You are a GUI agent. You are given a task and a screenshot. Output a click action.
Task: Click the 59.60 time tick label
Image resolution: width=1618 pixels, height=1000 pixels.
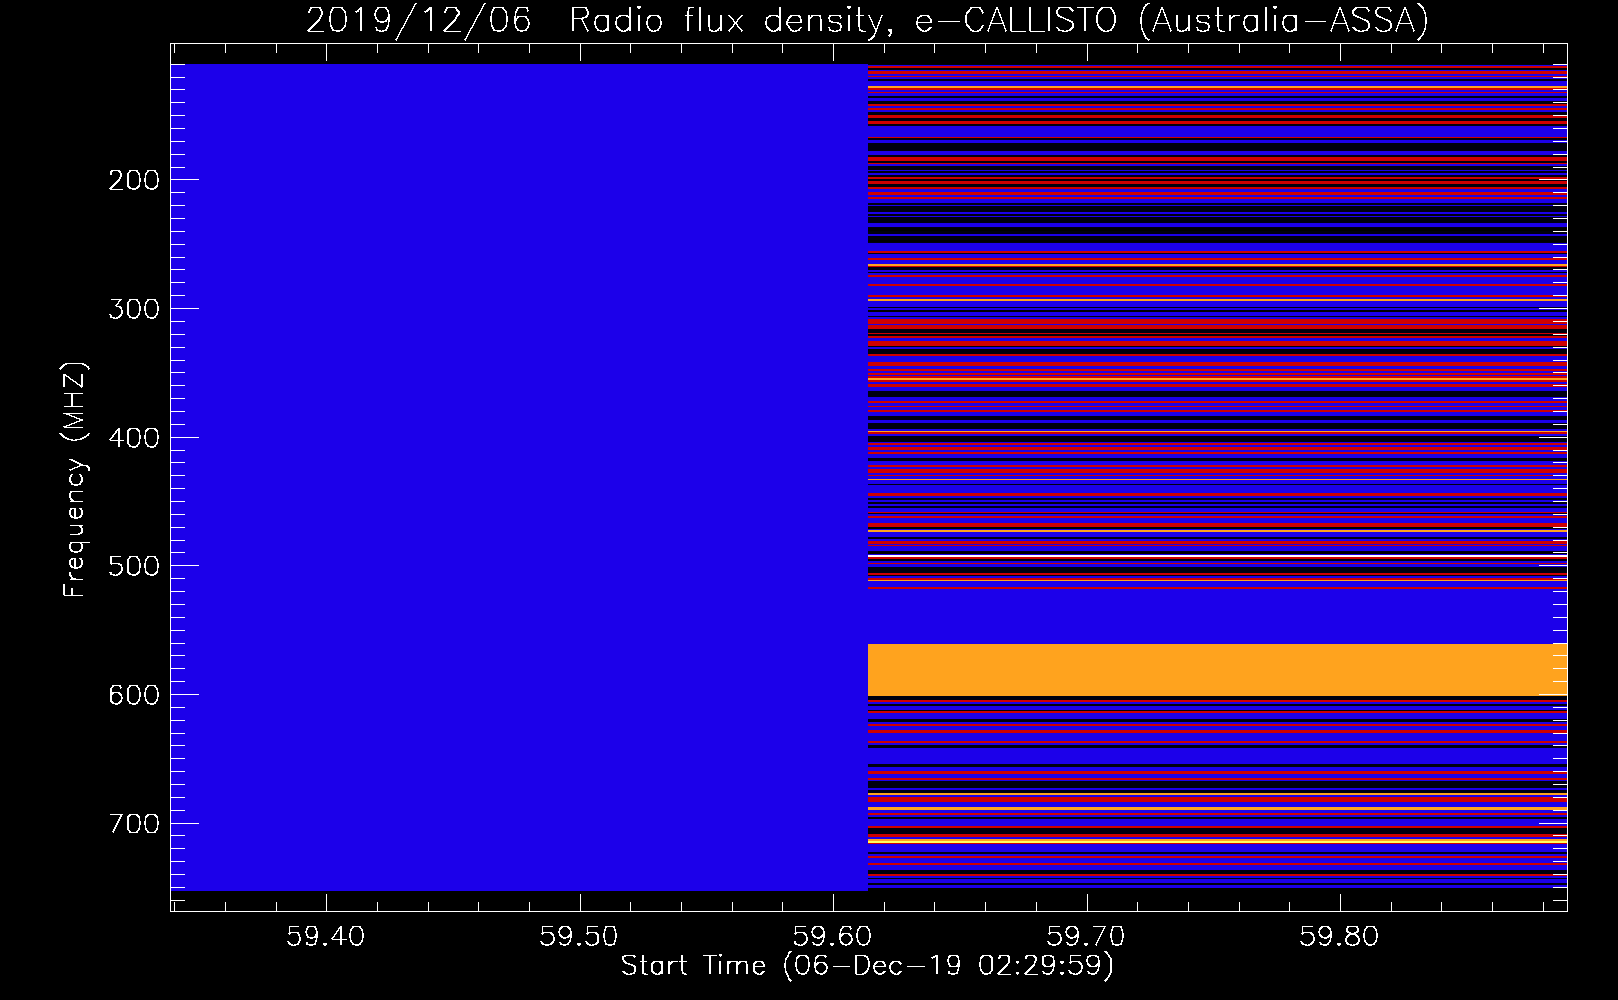[x=832, y=937]
